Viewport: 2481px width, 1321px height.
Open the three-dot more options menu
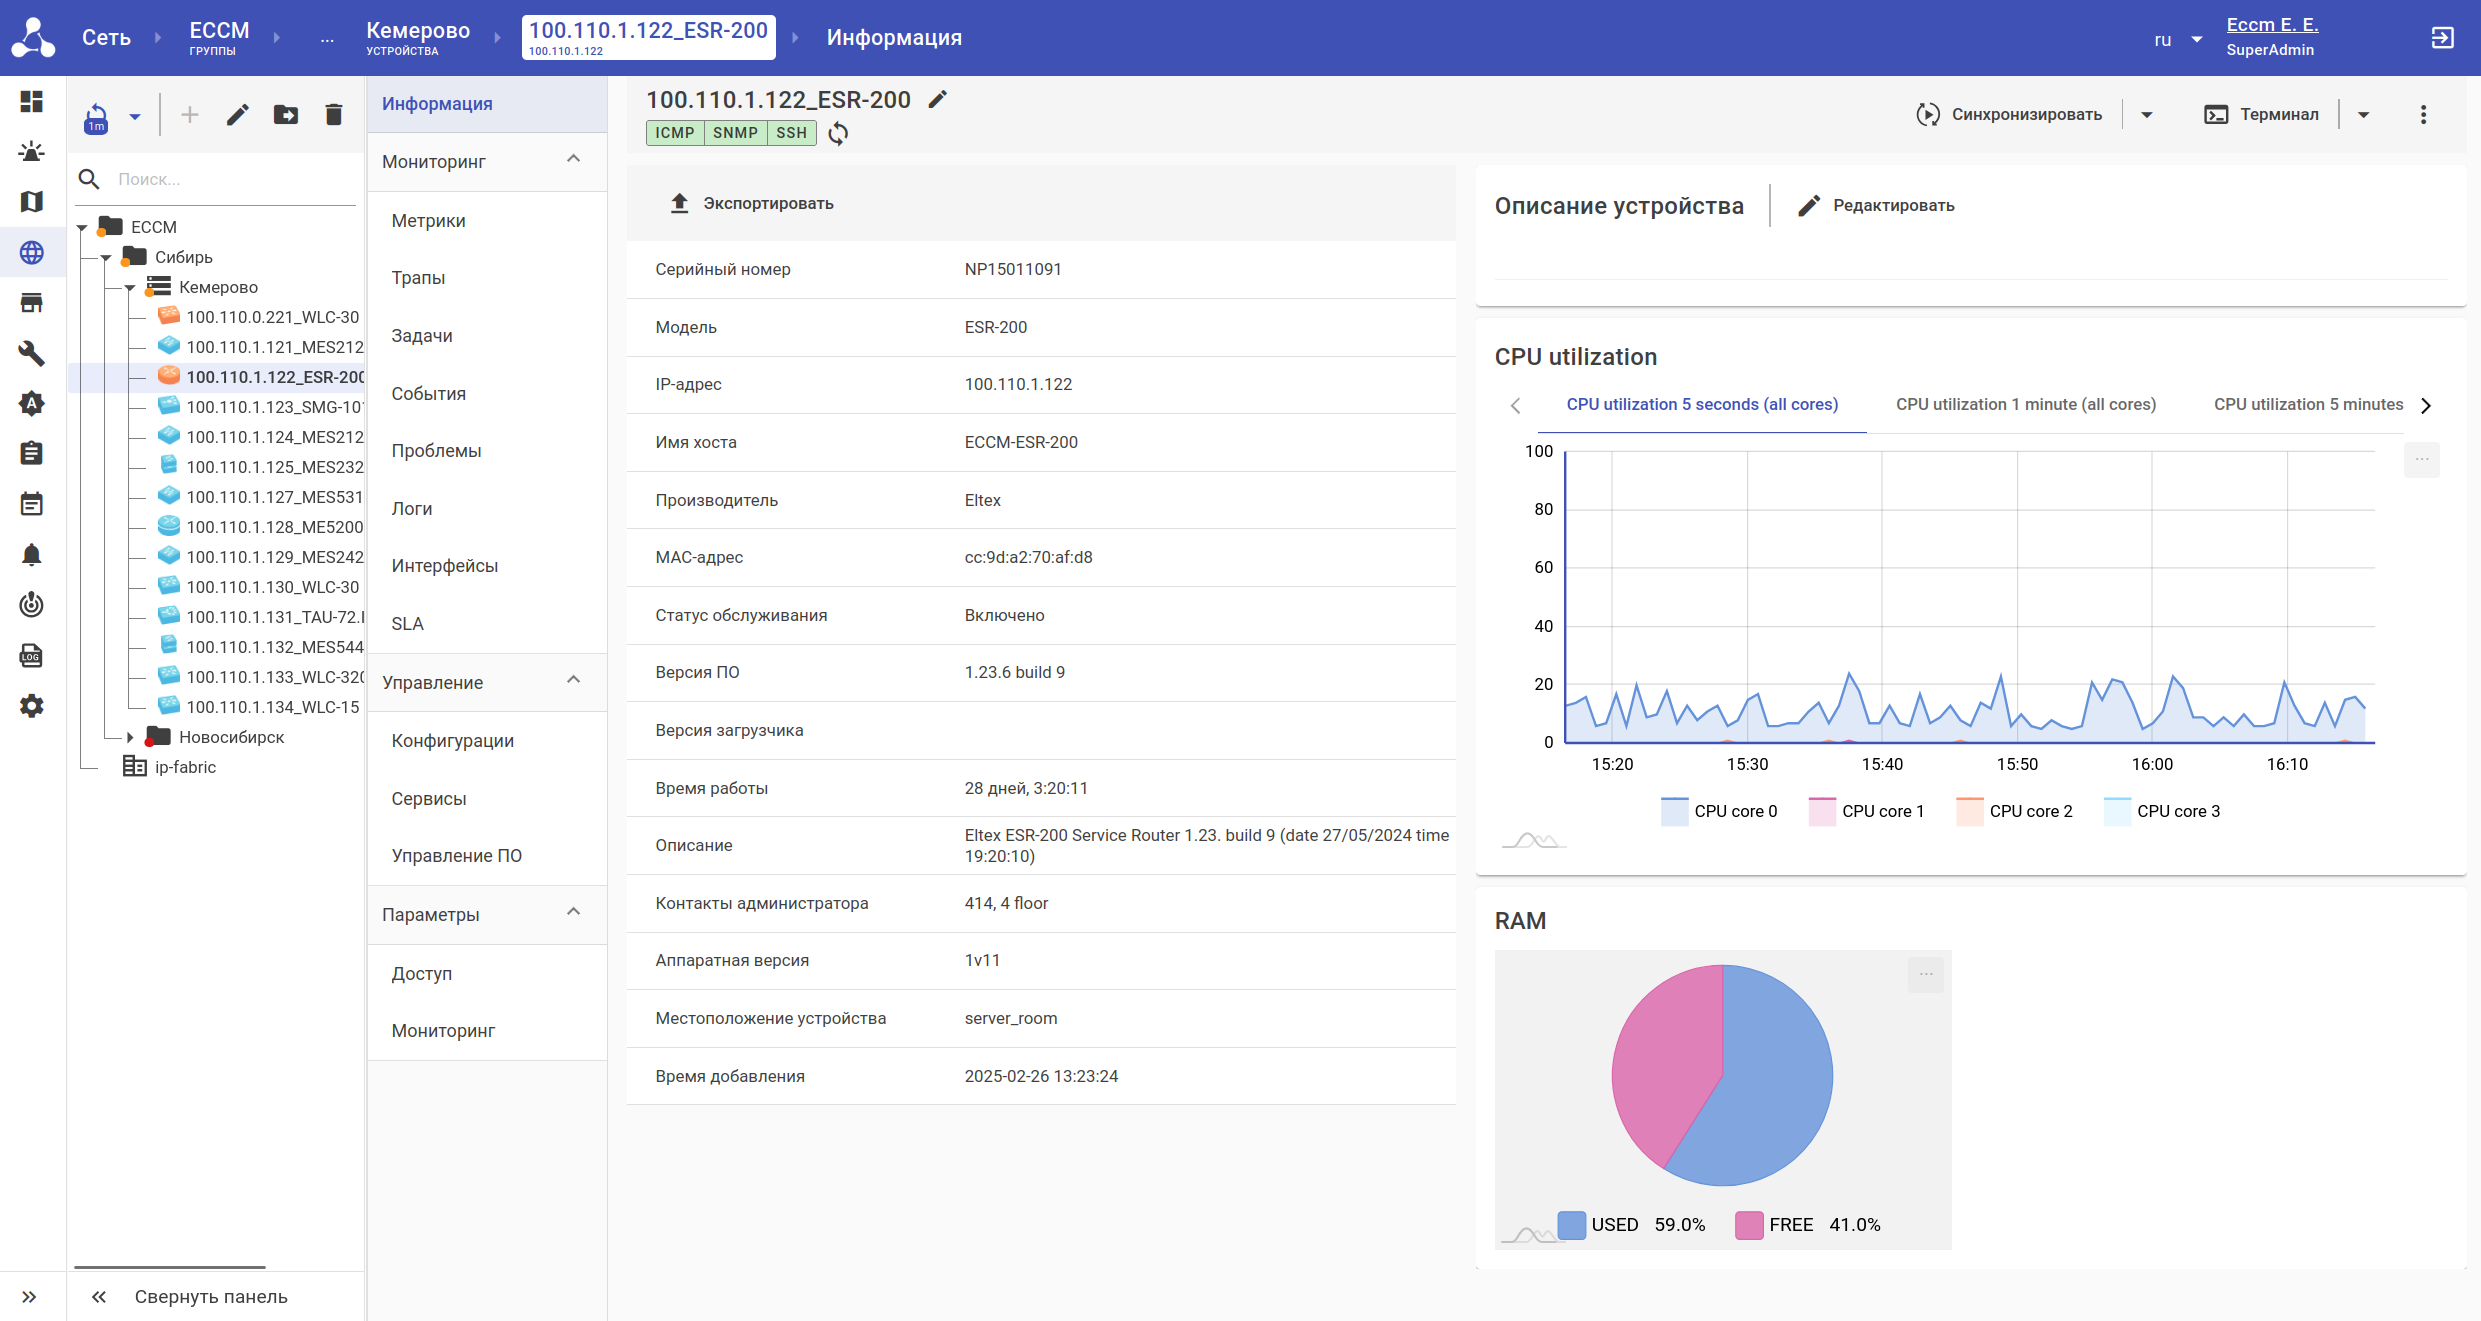pos(2423,114)
